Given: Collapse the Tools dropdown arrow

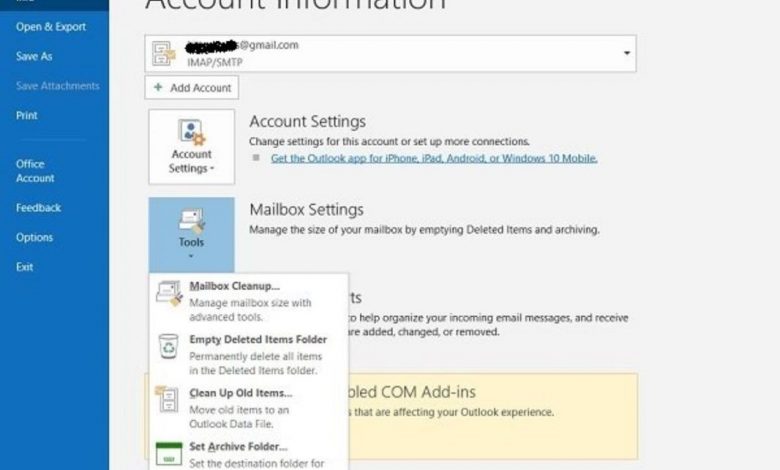Looking at the screenshot, I should pos(191,256).
